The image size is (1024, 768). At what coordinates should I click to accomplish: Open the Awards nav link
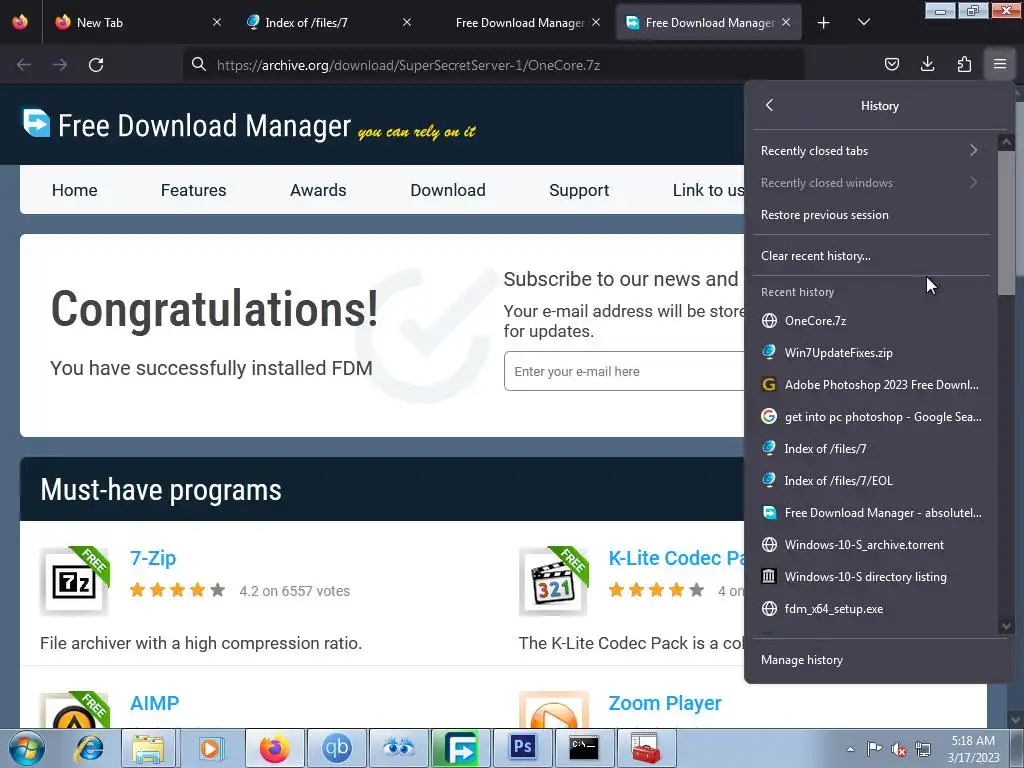click(x=318, y=190)
